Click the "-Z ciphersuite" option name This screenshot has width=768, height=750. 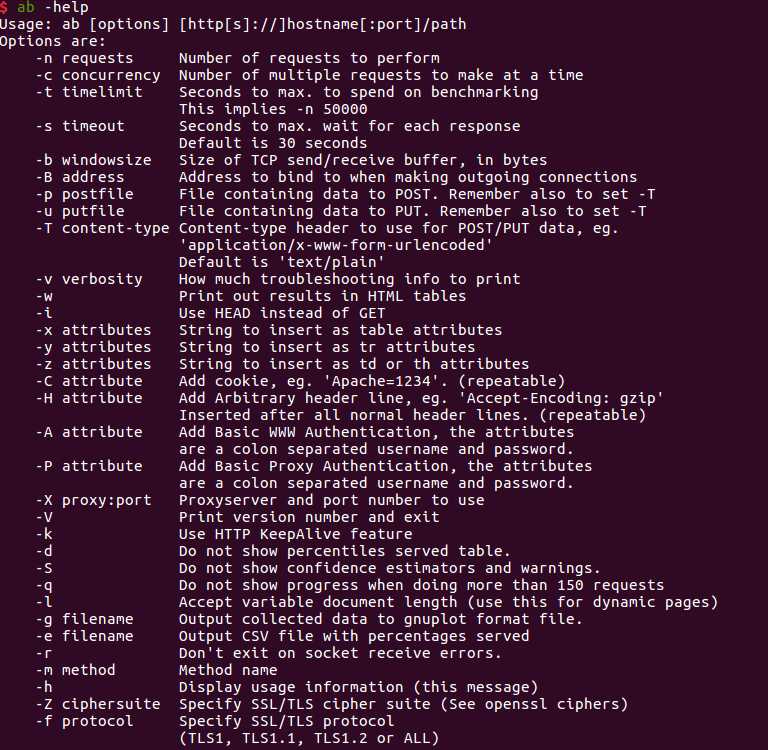tap(97, 704)
